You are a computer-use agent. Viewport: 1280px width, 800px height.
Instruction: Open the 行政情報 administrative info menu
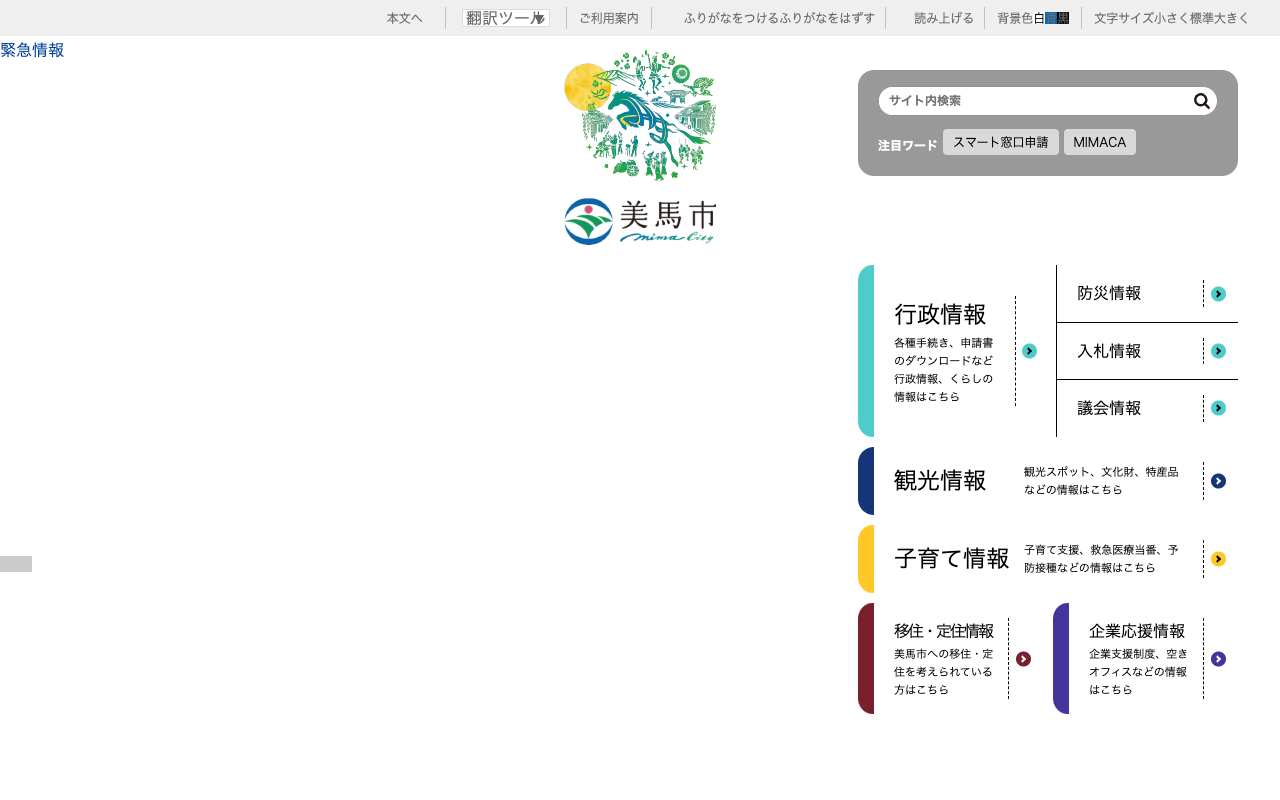pyautogui.click(x=956, y=351)
